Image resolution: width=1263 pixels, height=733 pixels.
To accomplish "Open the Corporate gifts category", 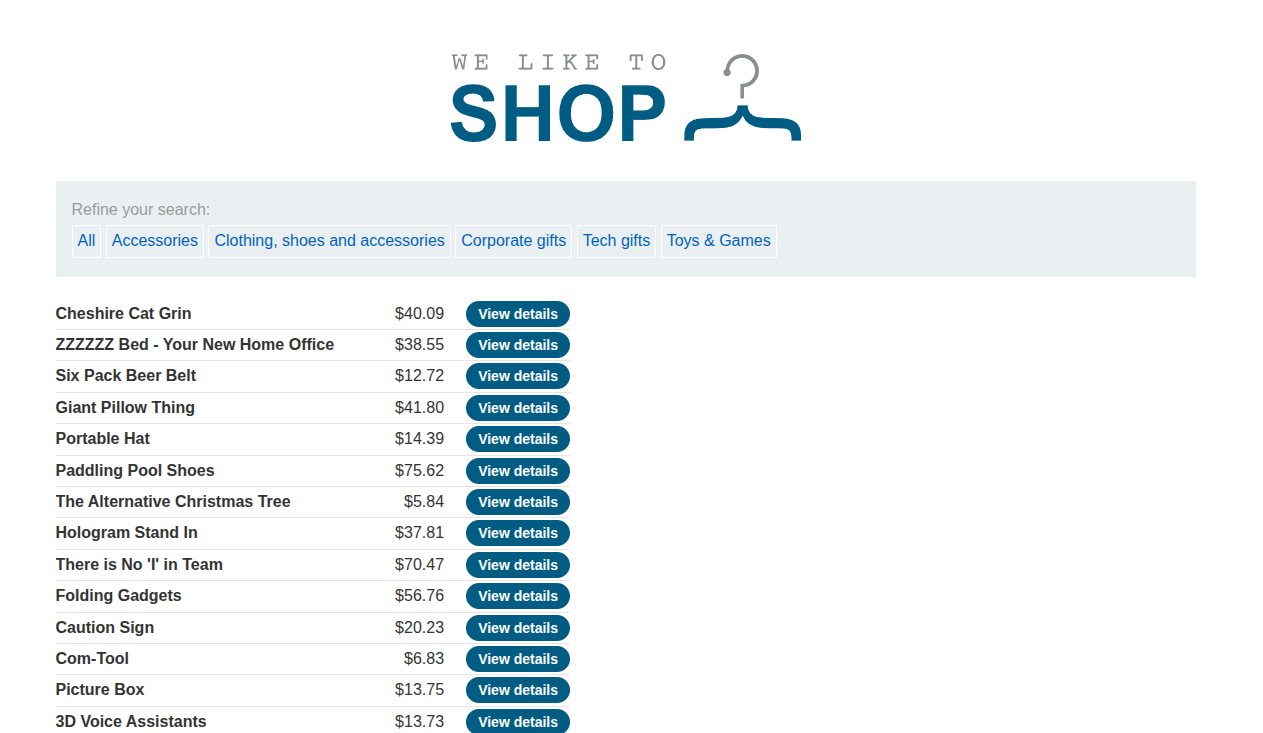I will tap(514, 241).
